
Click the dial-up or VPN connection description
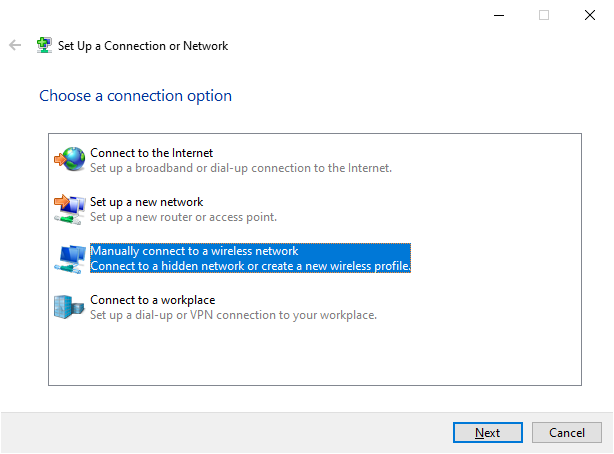(232, 315)
